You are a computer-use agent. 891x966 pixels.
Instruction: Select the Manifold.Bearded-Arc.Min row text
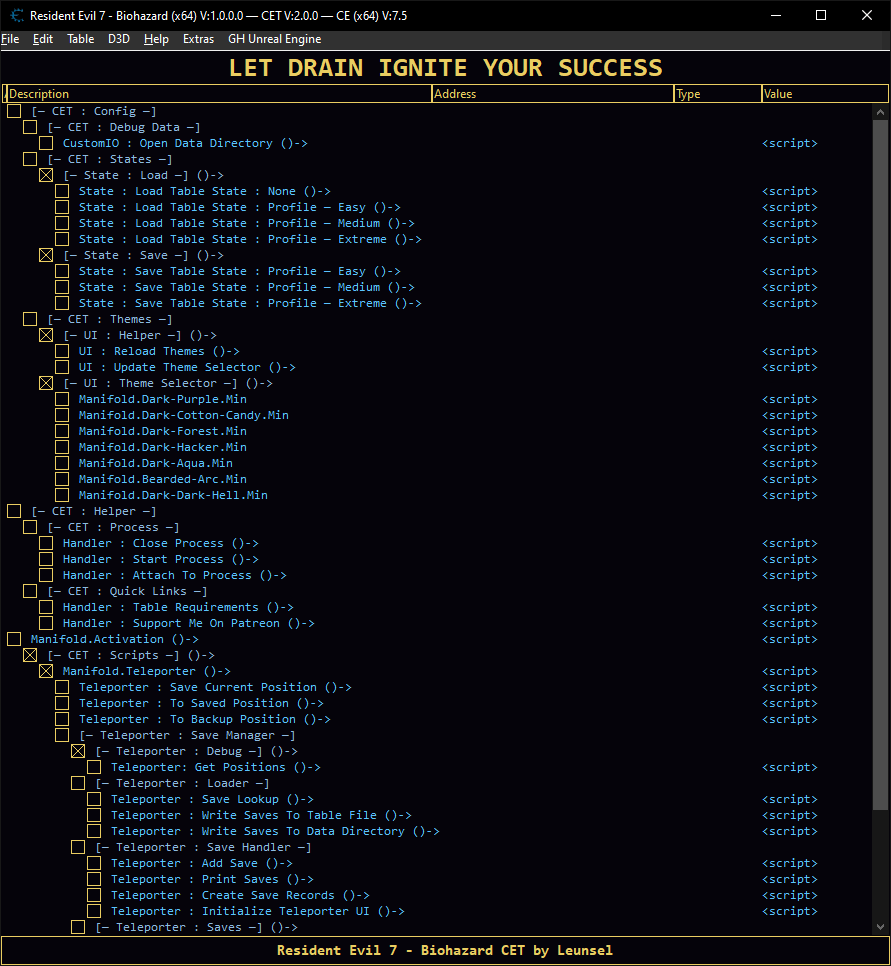(x=163, y=479)
